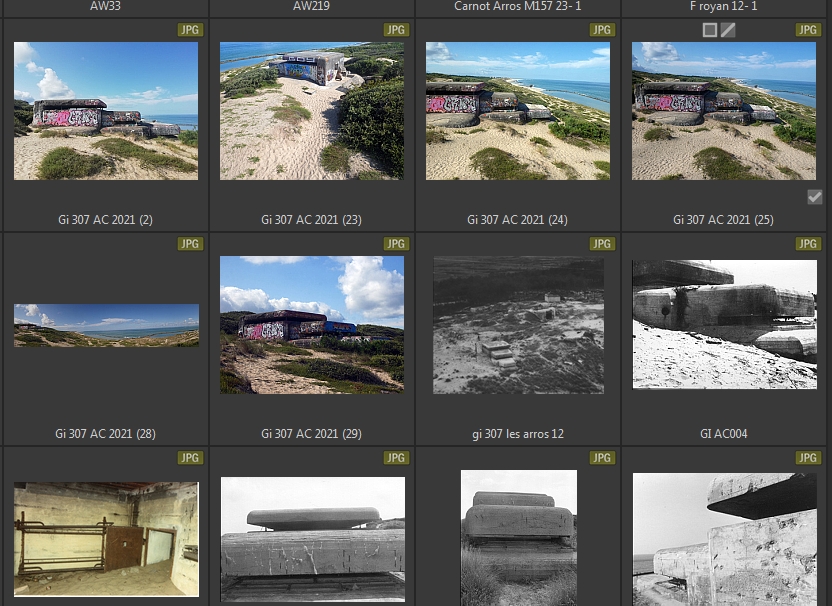Click the Carnot Arros M157 23- 1 label
The image size is (832, 606).
tap(518, 6)
